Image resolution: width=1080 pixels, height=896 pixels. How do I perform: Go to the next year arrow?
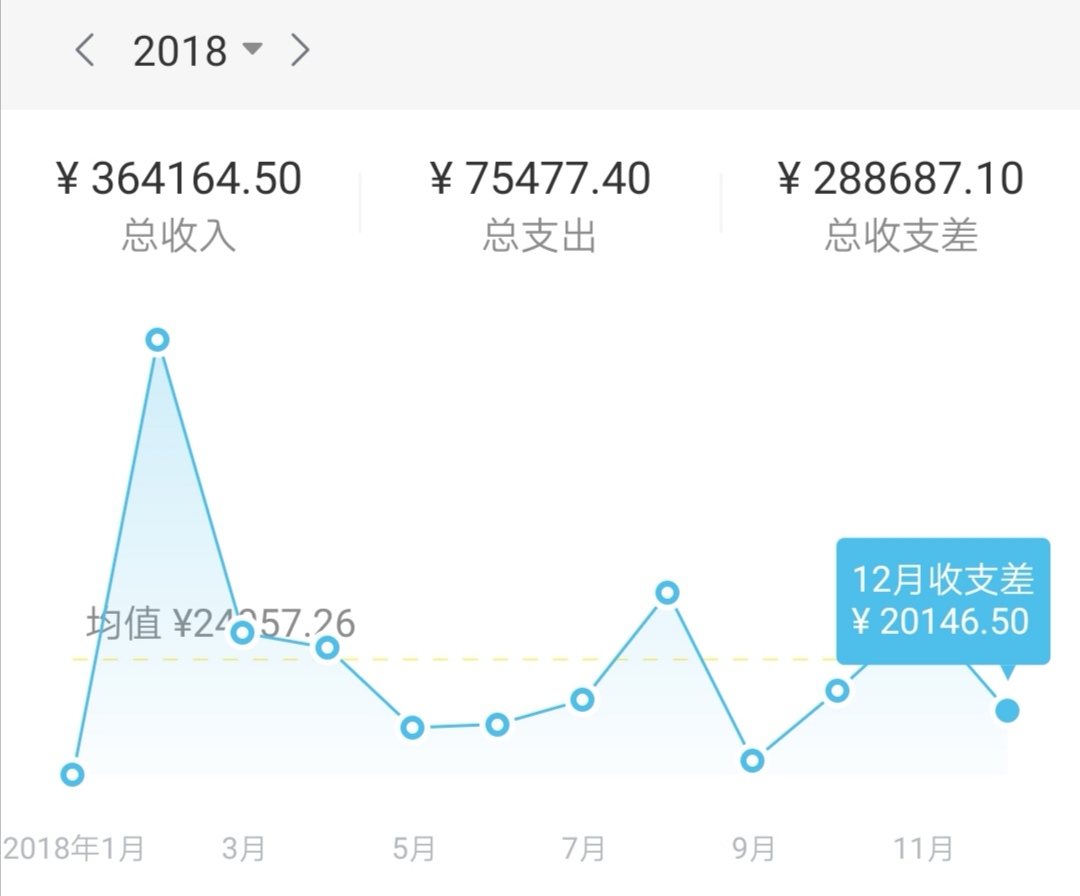tap(300, 50)
